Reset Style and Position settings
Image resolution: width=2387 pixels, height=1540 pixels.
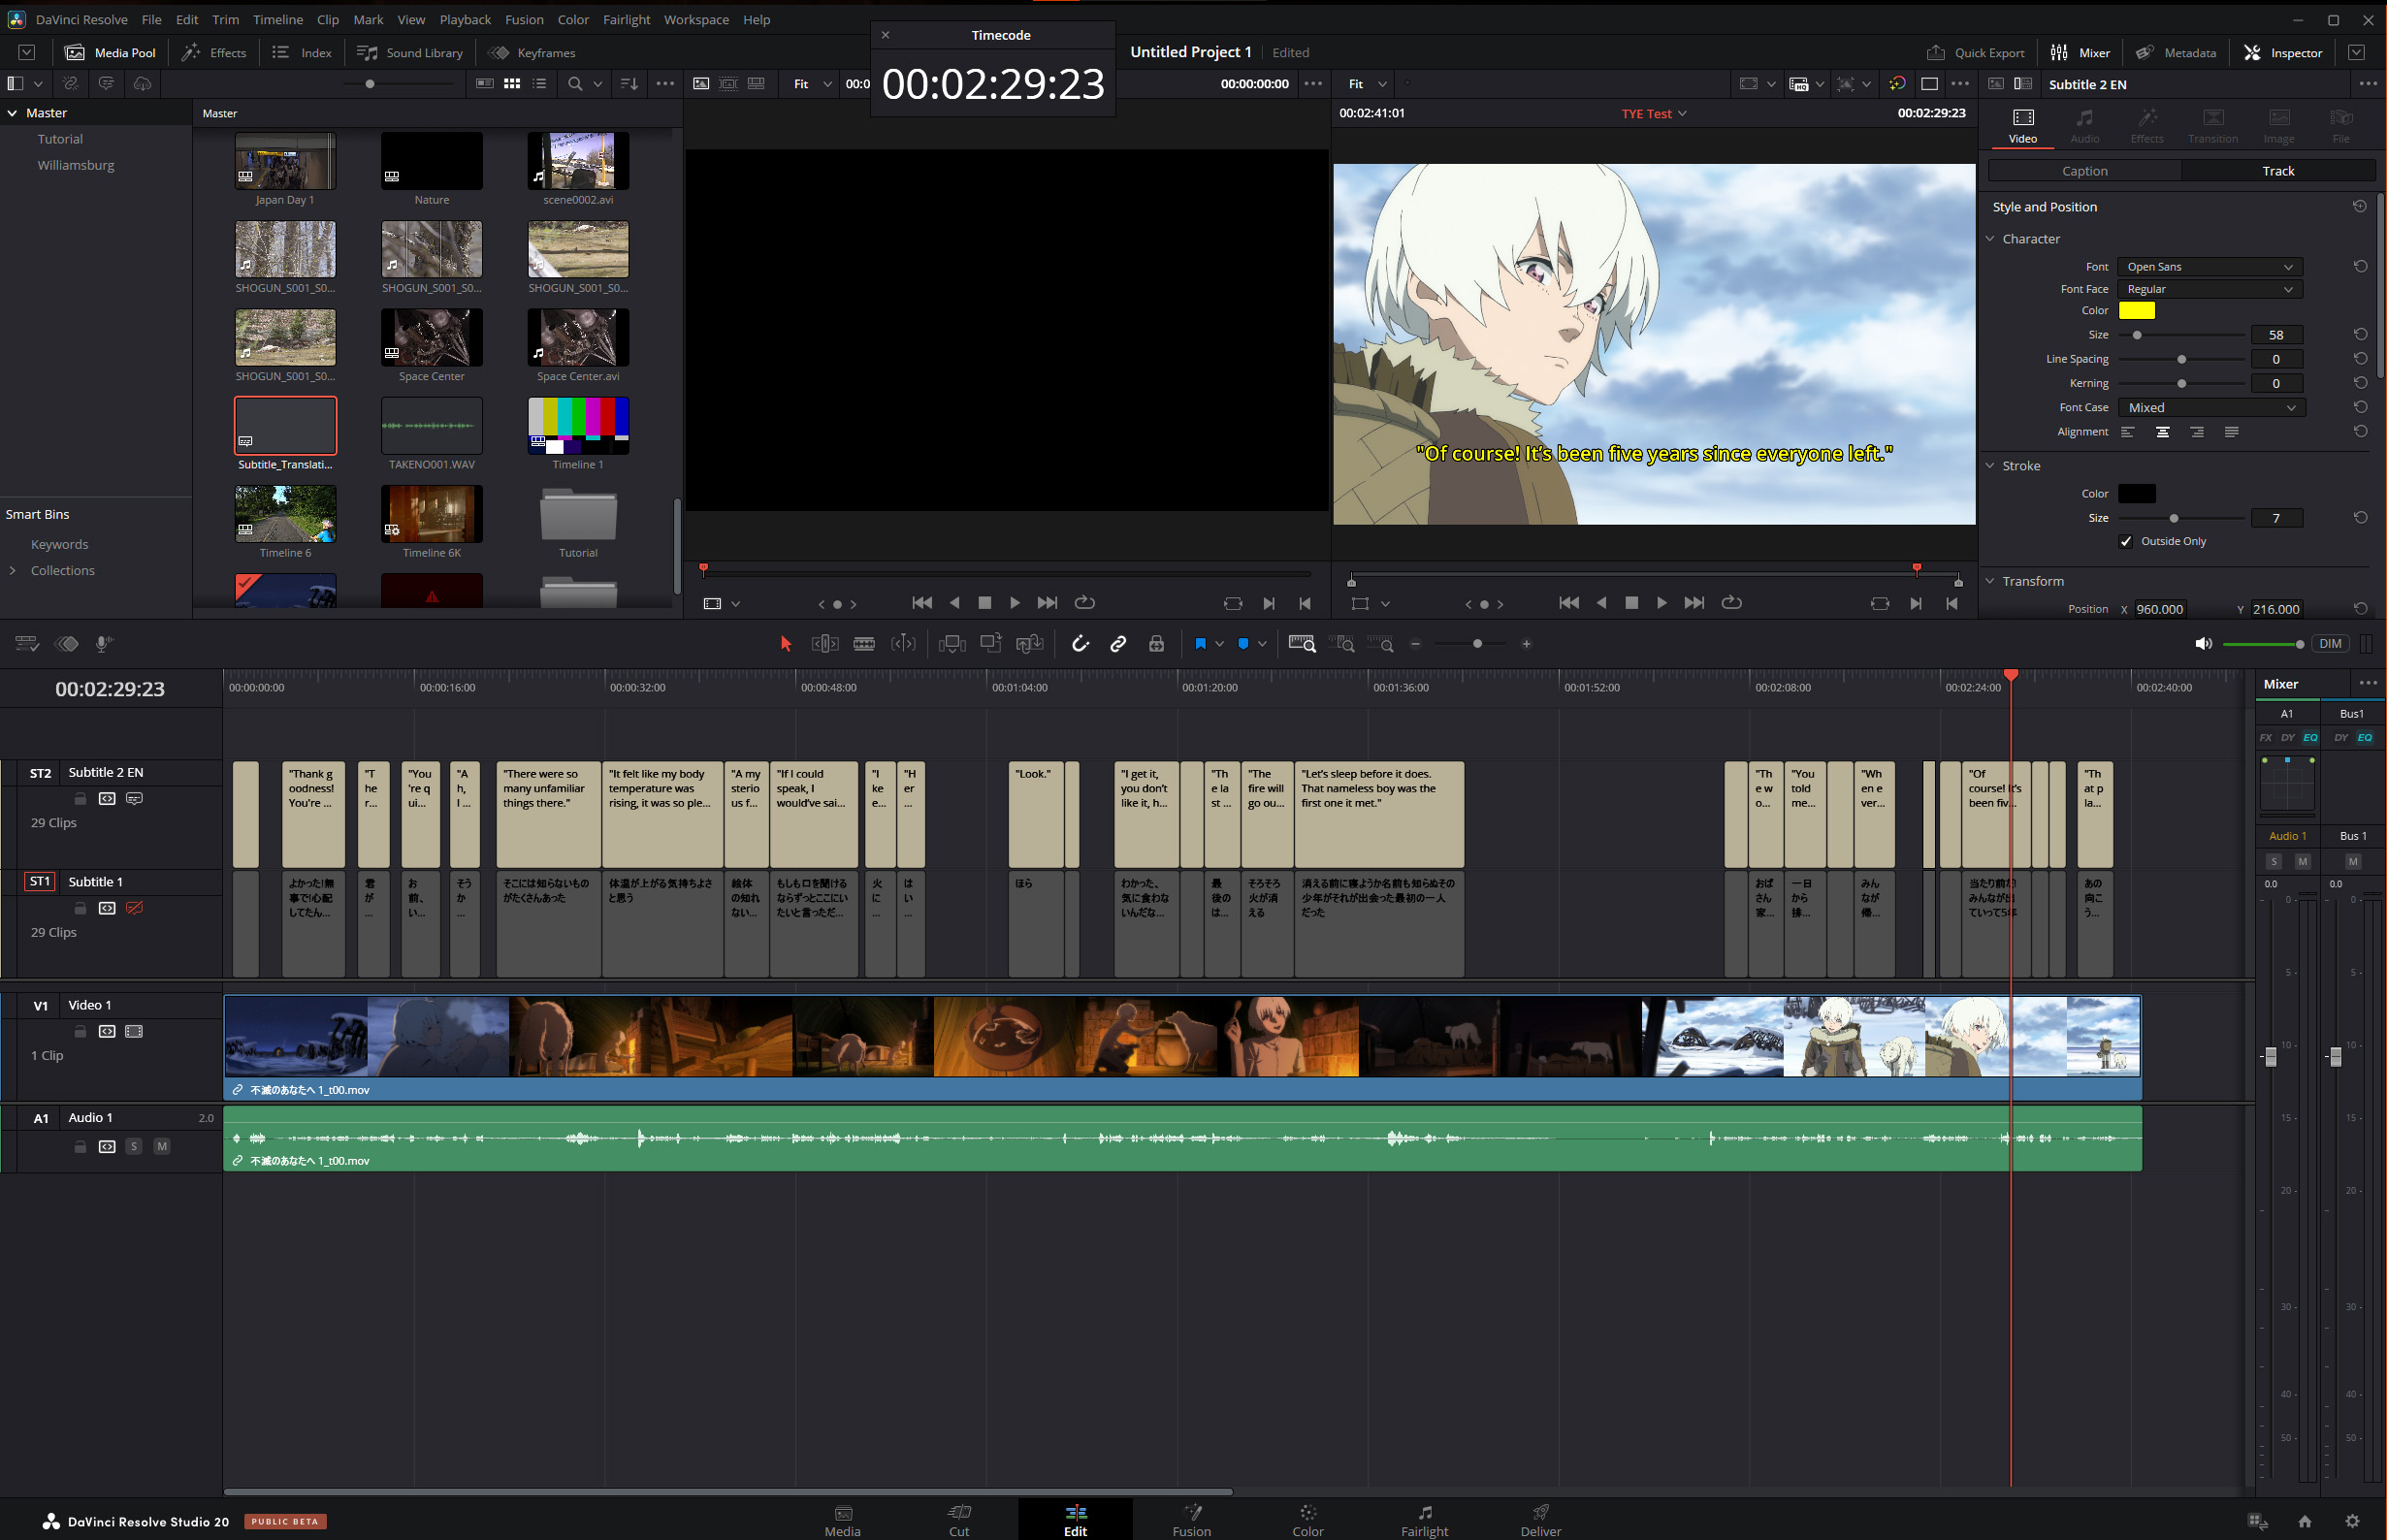pos(2360,207)
